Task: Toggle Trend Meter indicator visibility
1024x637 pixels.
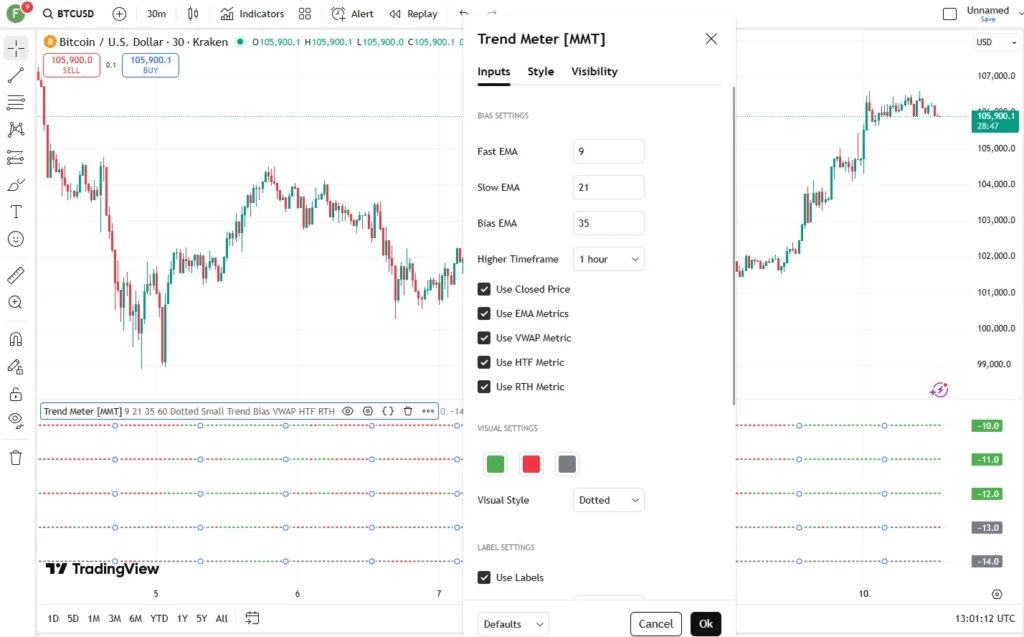Action: coord(348,411)
